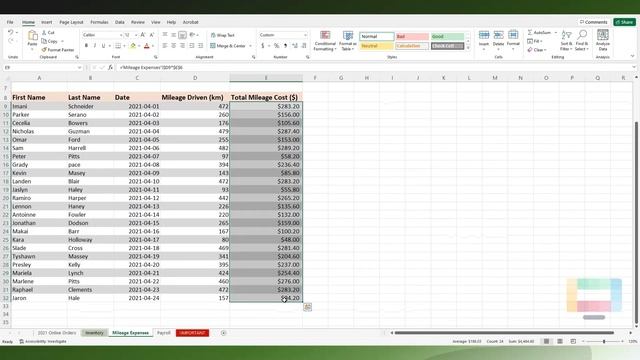
Task: Open Conditional Formatting menu
Action: click(x=325, y=41)
